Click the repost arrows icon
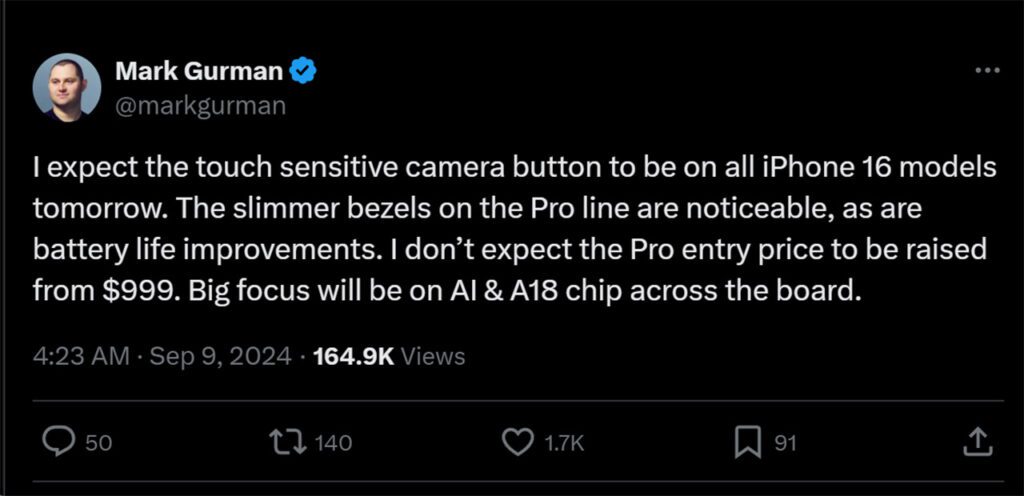 pos(289,442)
